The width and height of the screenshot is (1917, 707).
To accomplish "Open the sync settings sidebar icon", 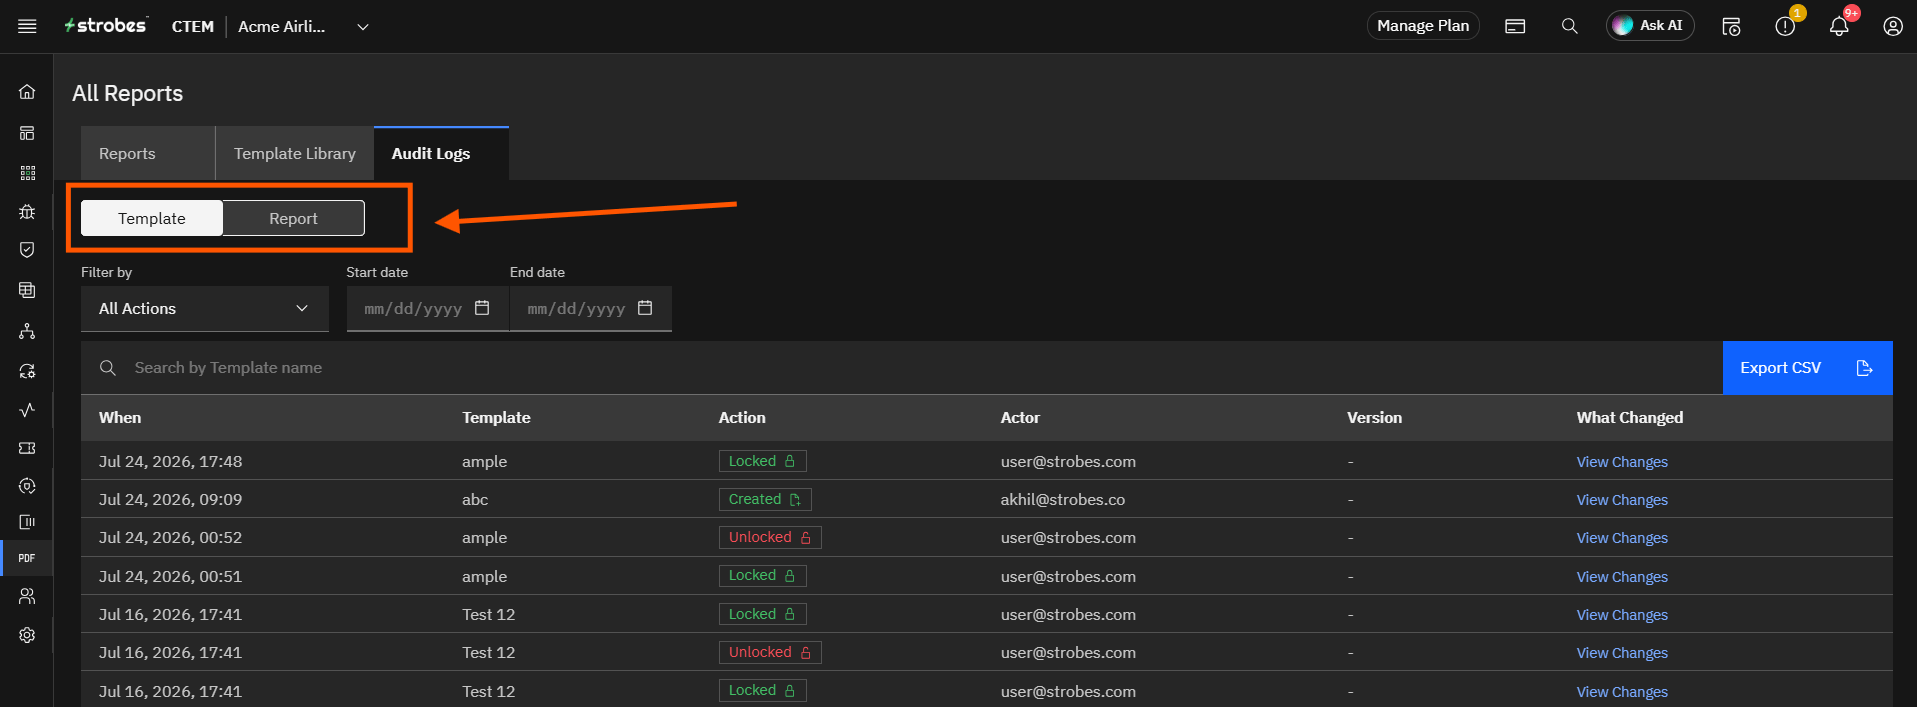I will coord(27,371).
